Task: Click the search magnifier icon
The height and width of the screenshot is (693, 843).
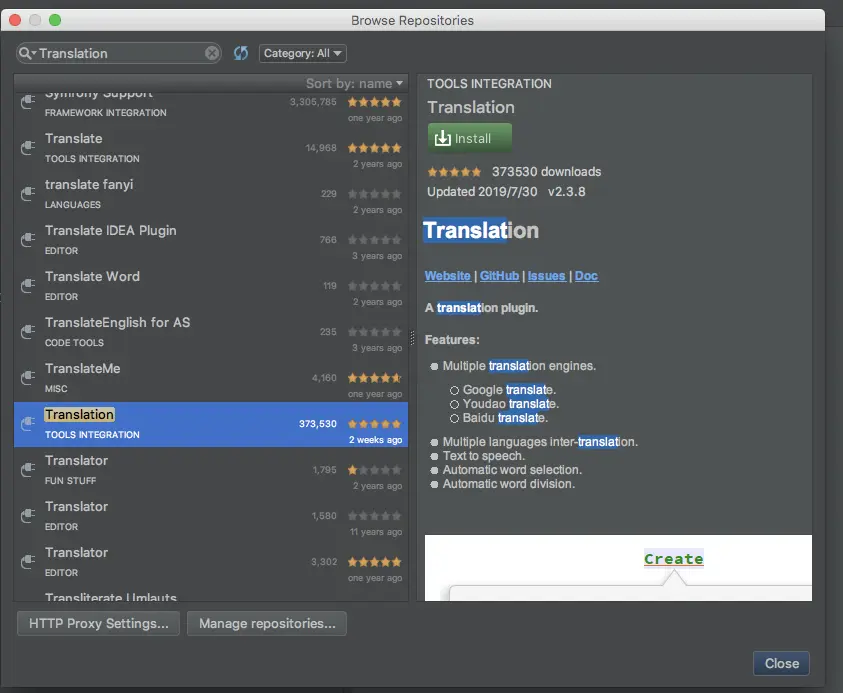Action: tap(25, 53)
